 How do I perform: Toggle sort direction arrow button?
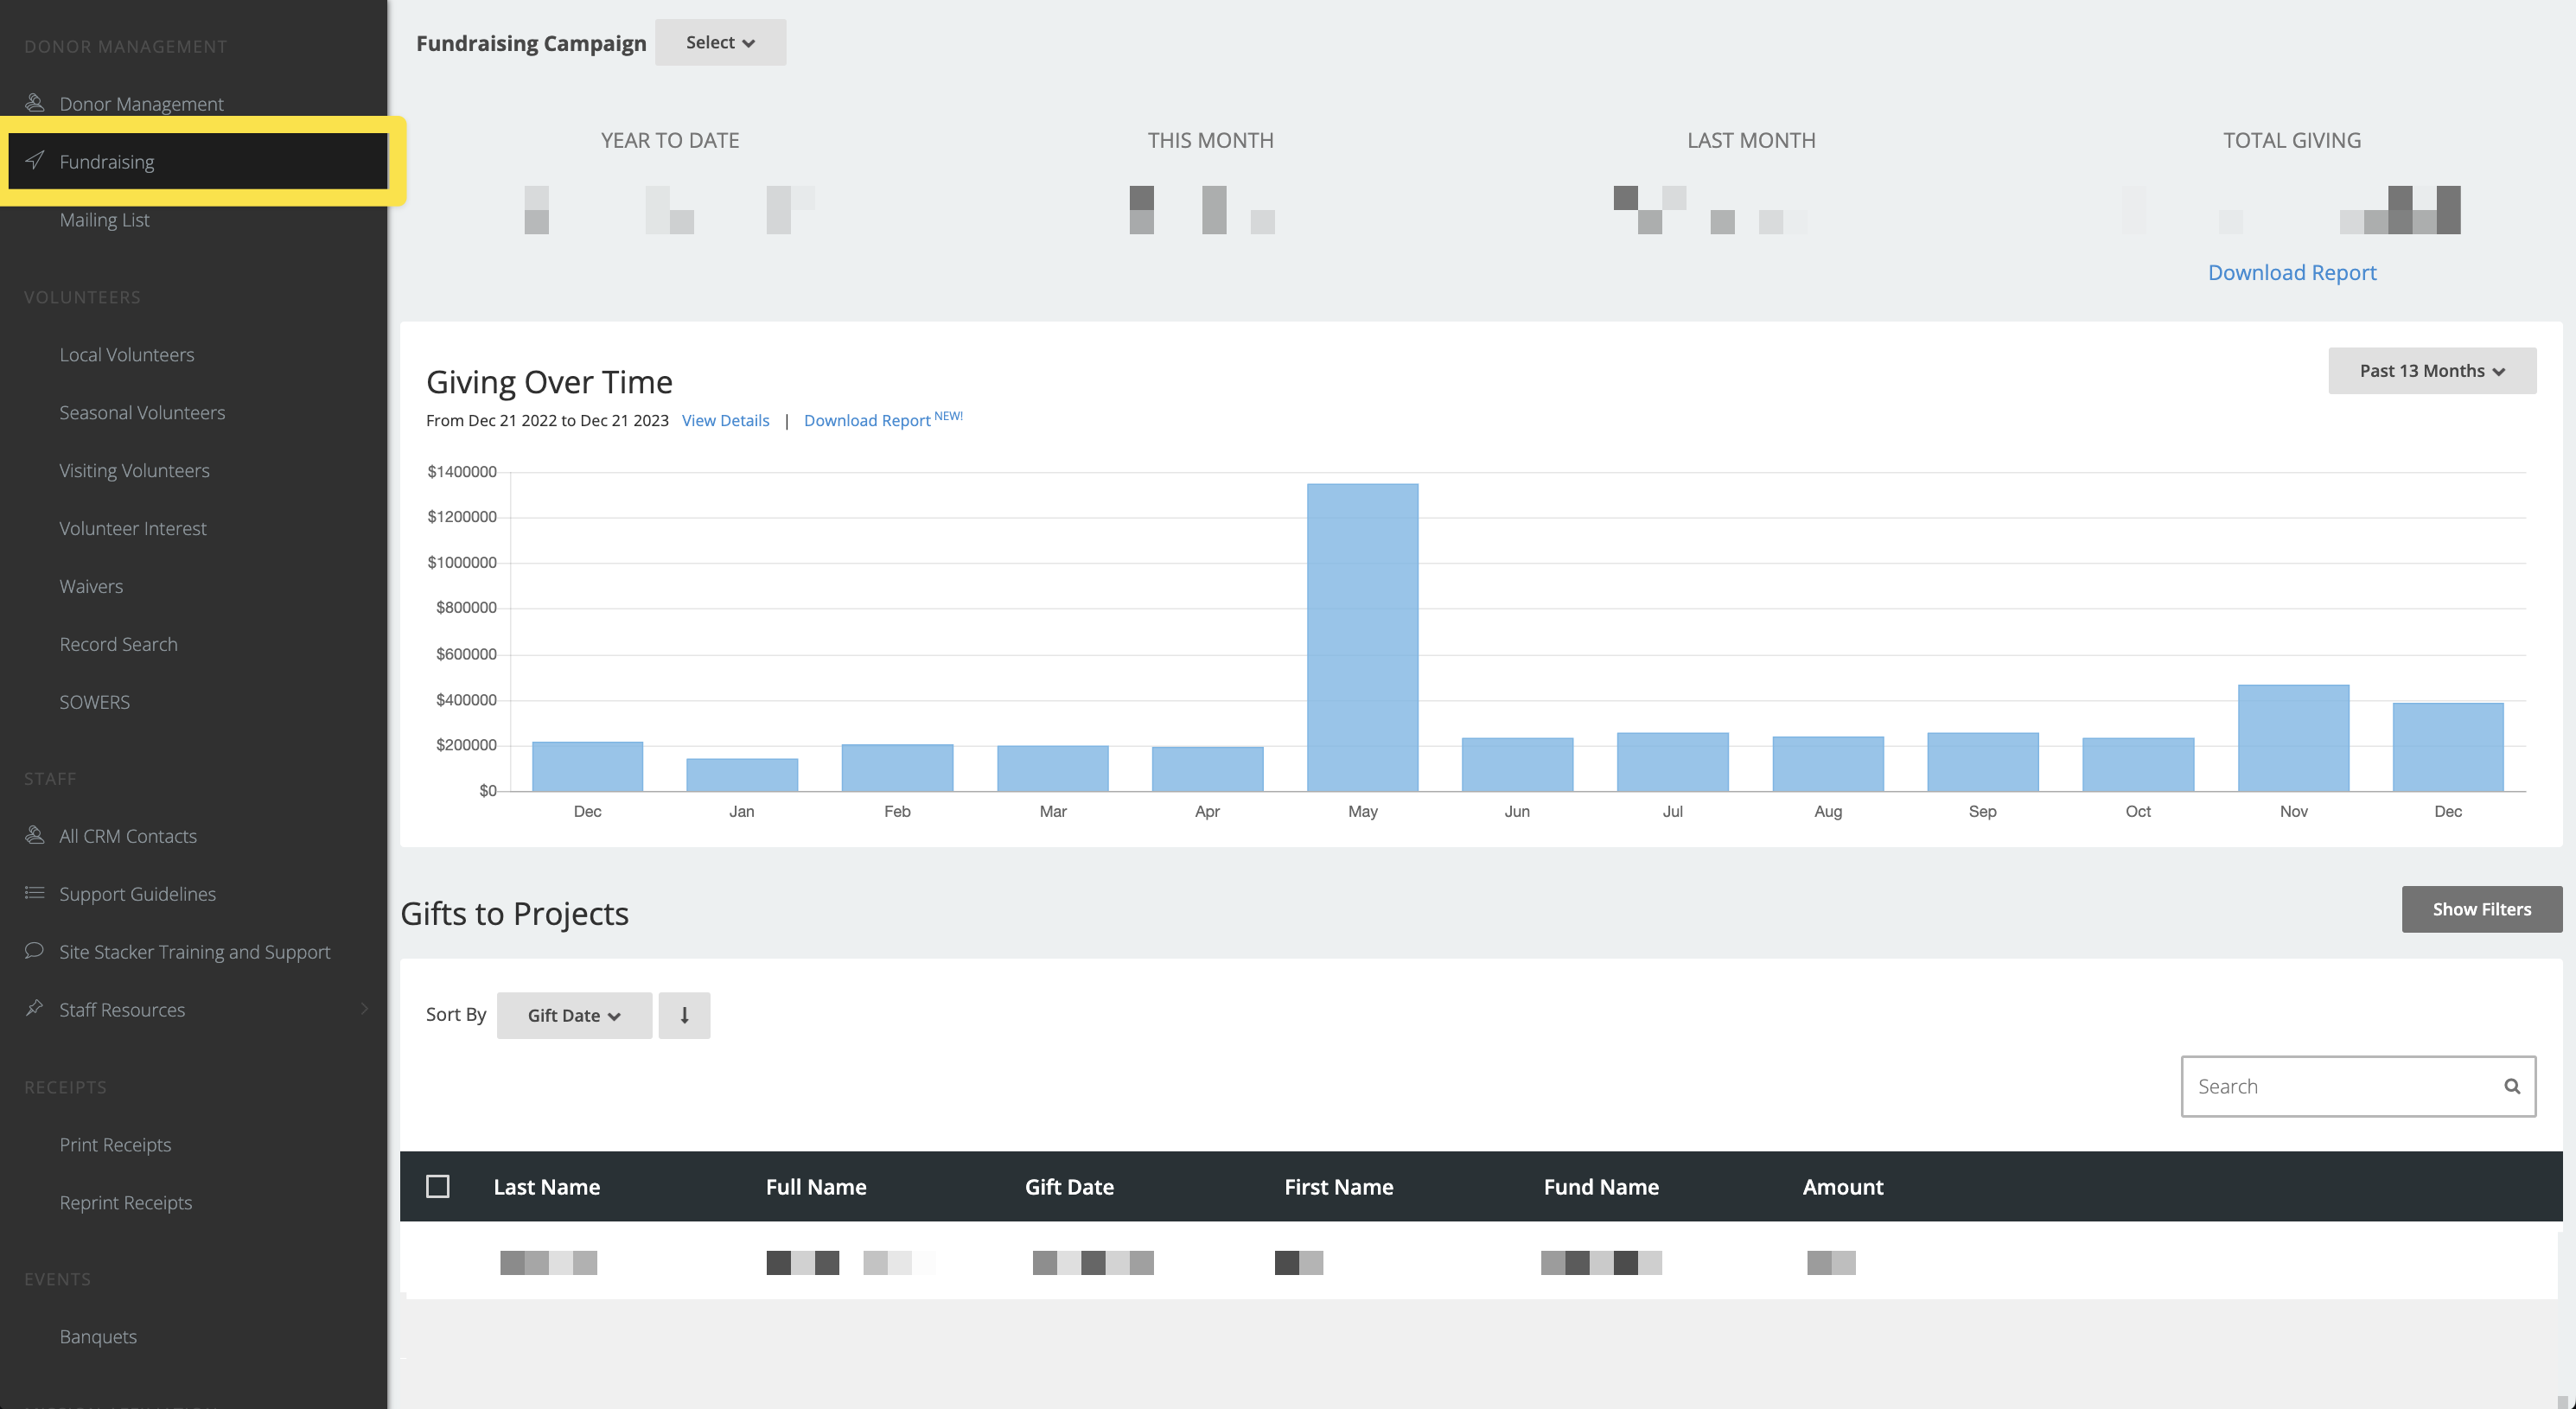(x=684, y=1015)
